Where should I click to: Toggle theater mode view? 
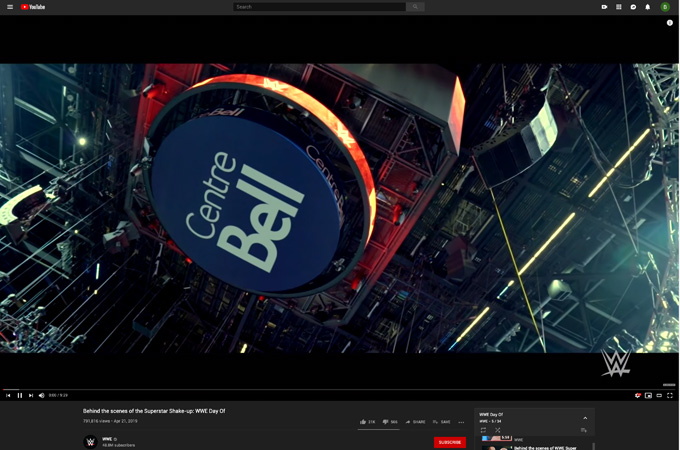[659, 395]
